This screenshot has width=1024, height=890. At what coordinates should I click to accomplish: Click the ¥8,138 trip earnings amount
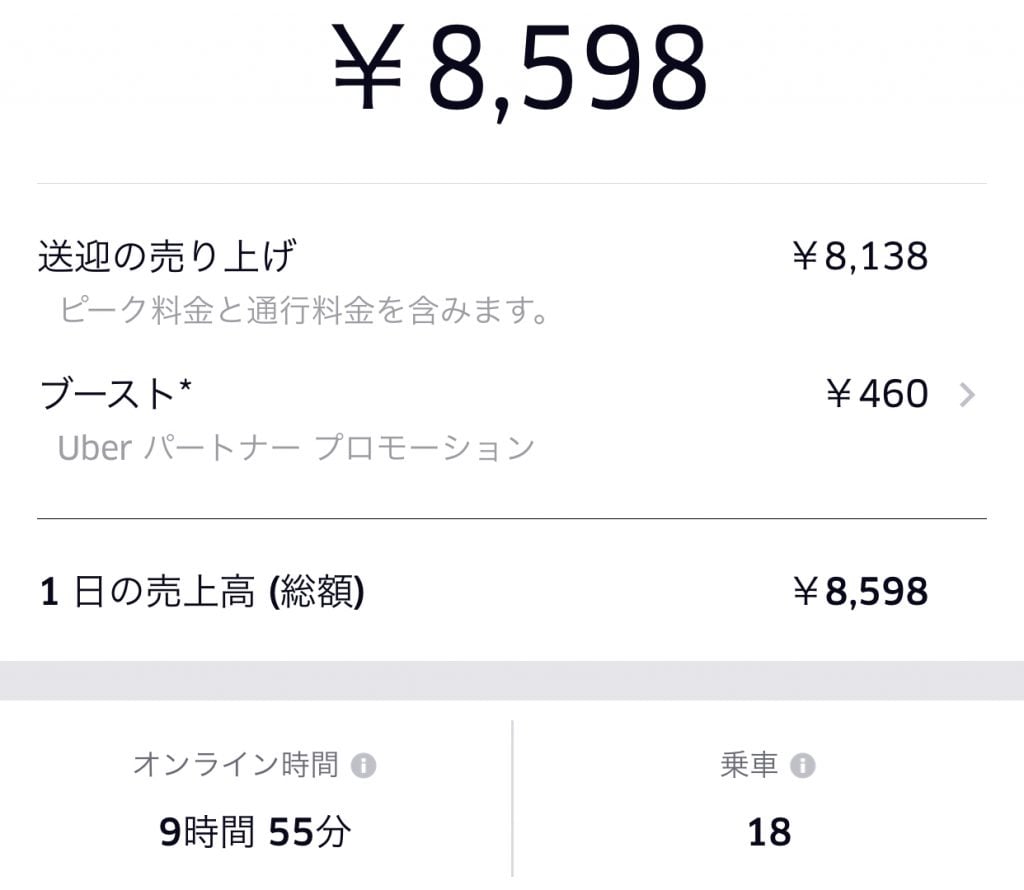tap(860, 257)
